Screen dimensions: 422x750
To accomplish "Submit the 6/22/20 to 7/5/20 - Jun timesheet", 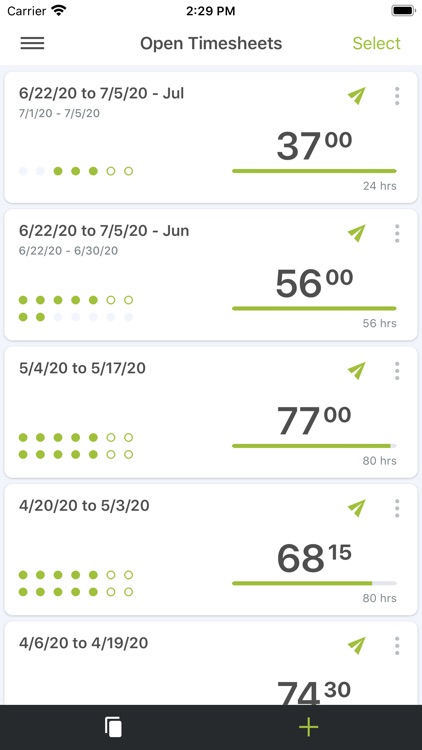I will point(356,233).
